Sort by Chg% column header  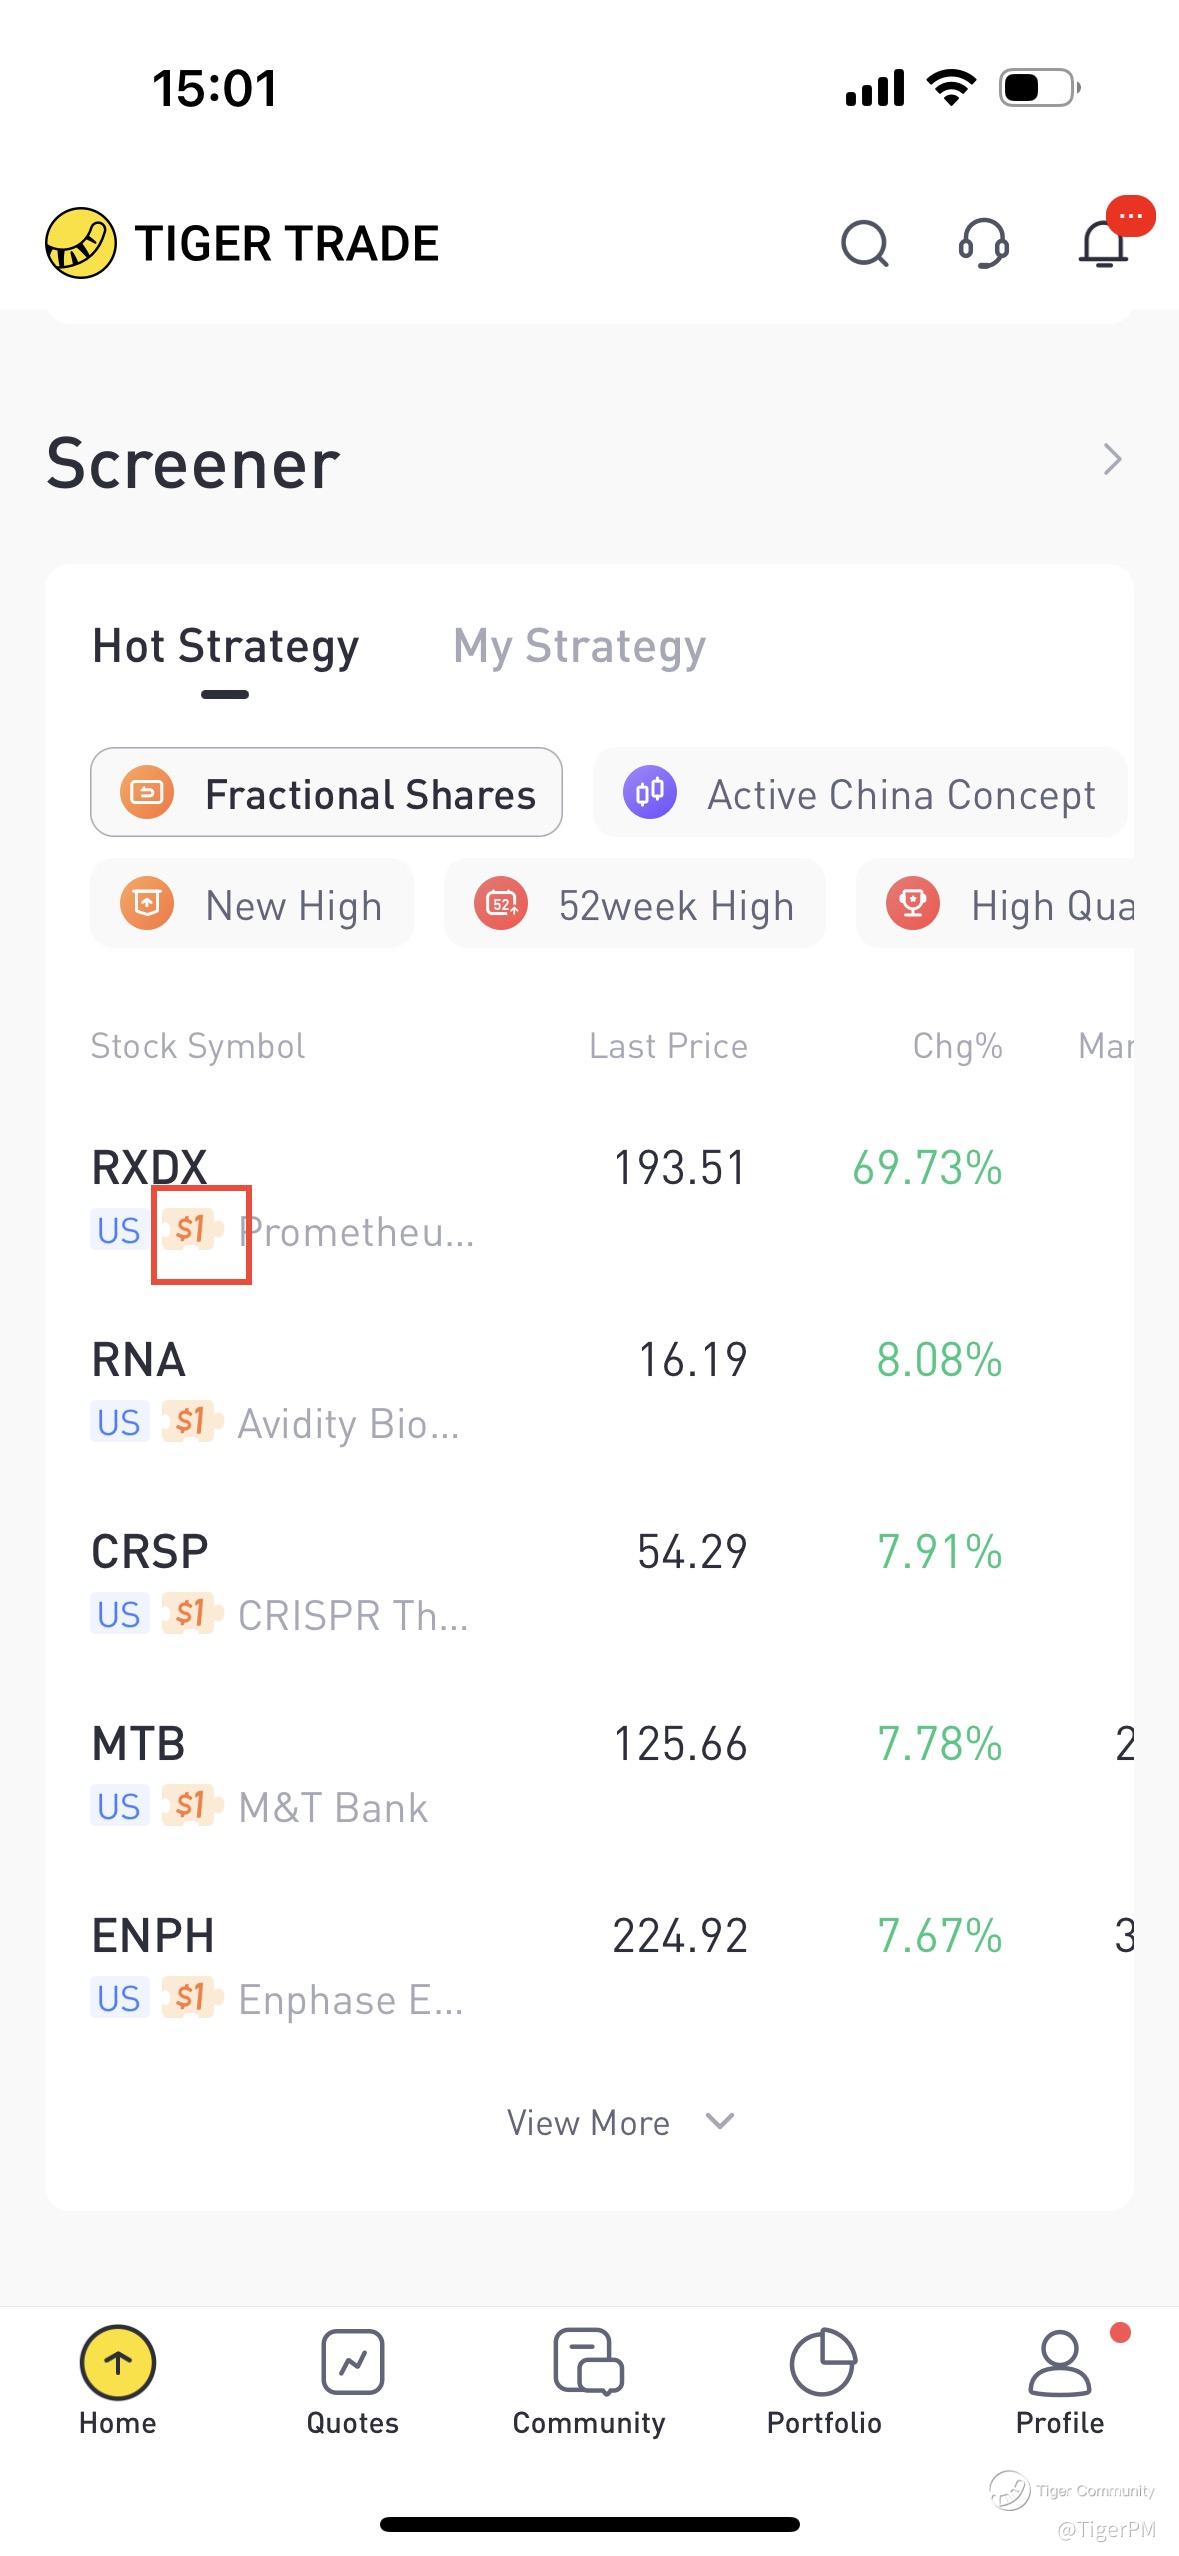(957, 1046)
